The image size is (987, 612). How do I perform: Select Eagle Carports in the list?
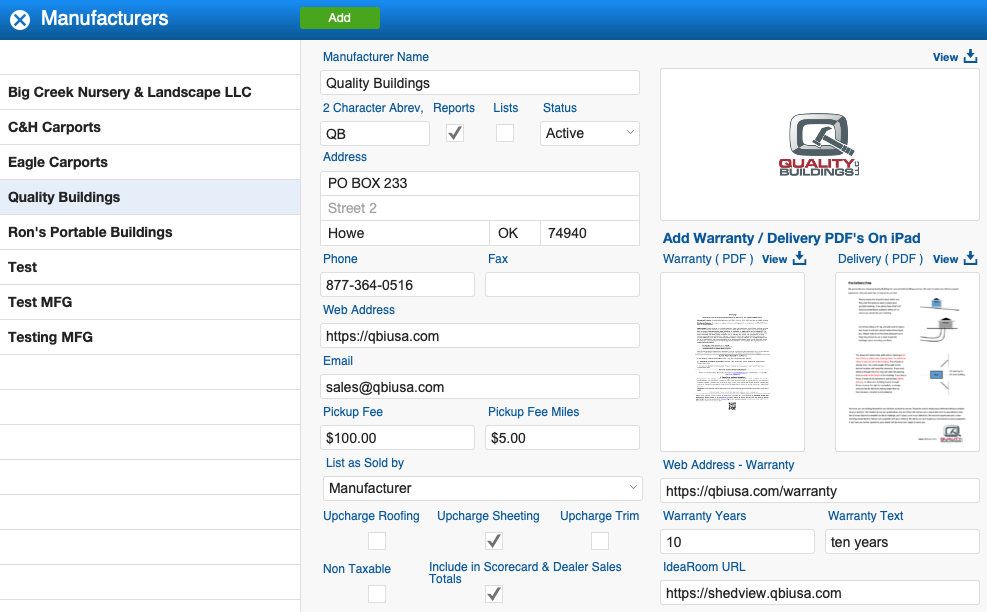[x=150, y=162]
